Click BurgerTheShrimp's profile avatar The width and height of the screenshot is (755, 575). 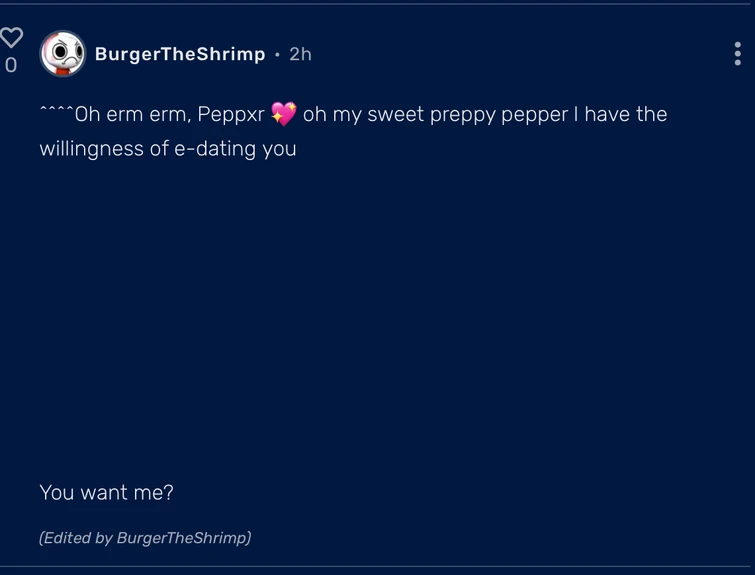tap(62, 54)
